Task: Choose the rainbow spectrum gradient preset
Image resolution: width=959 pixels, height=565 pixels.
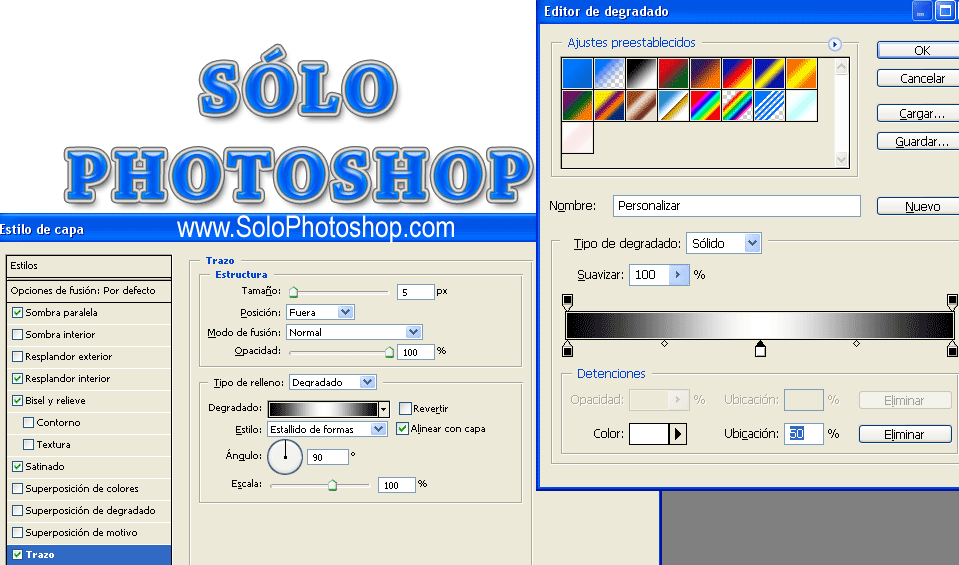Action: coord(706,105)
